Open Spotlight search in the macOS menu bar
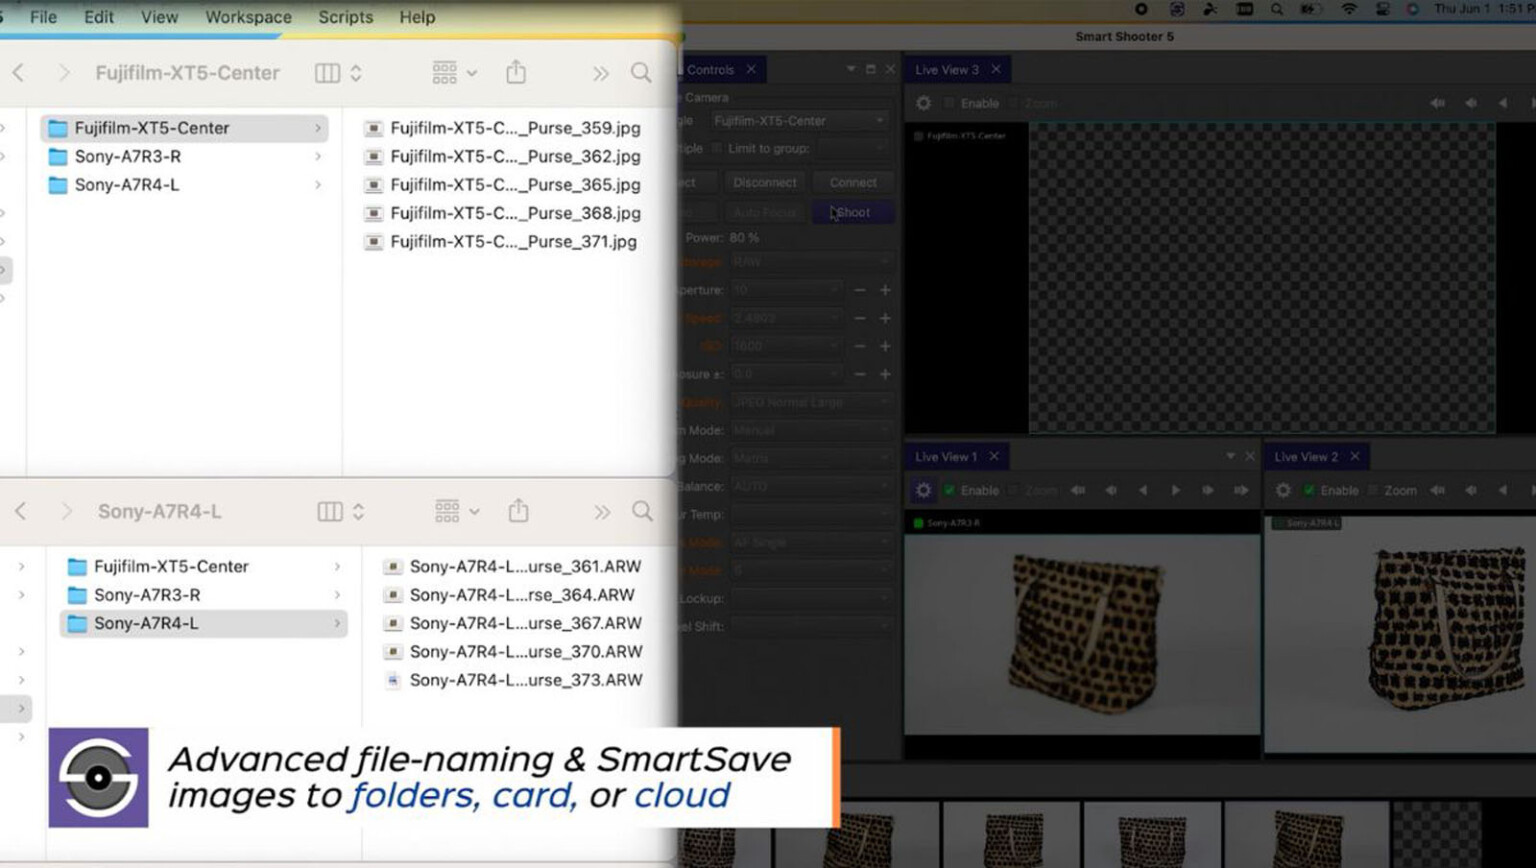The image size is (1536, 868). (x=1277, y=9)
